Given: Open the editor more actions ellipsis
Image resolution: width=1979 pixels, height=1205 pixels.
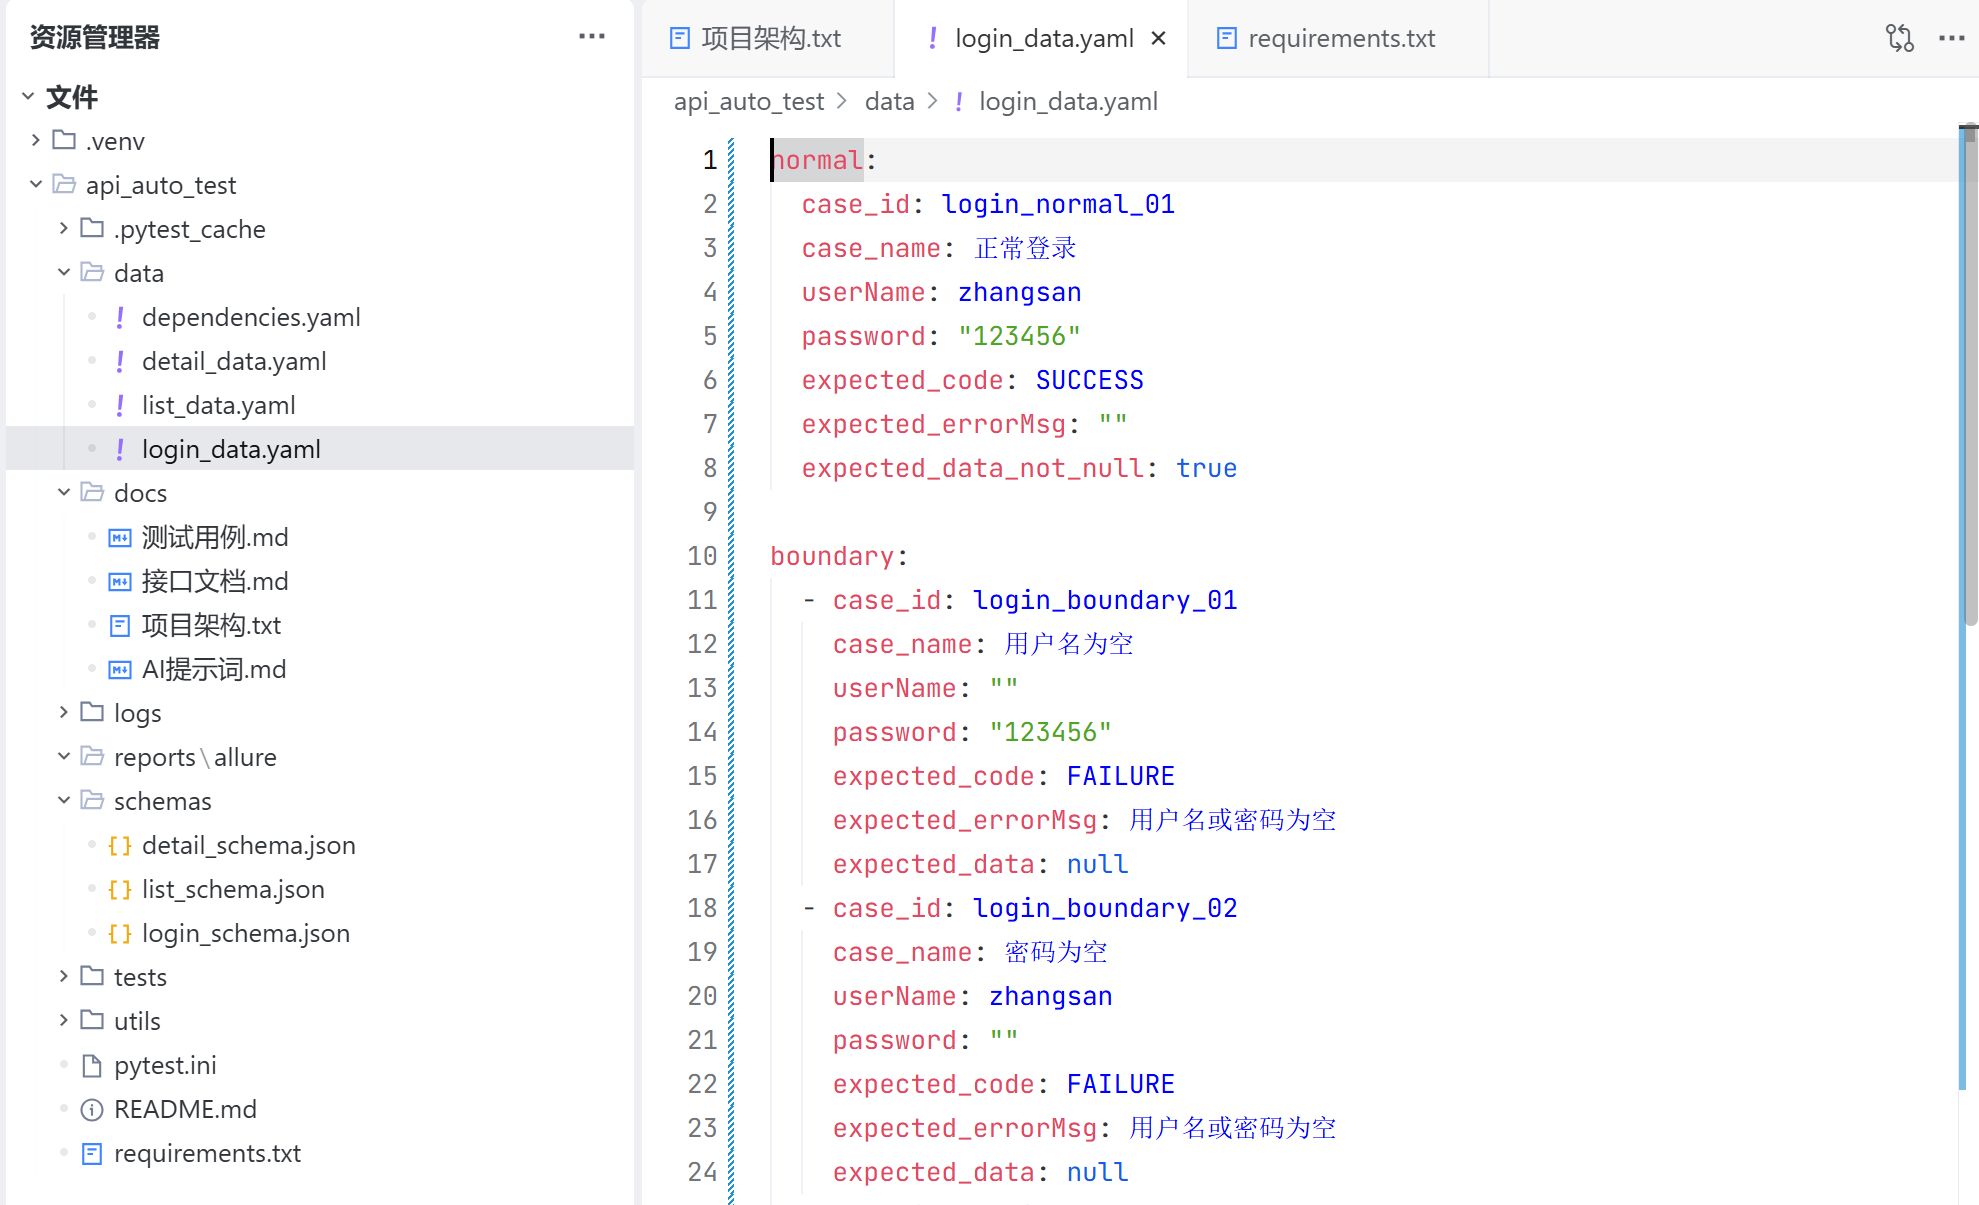Looking at the screenshot, I should click(1951, 38).
